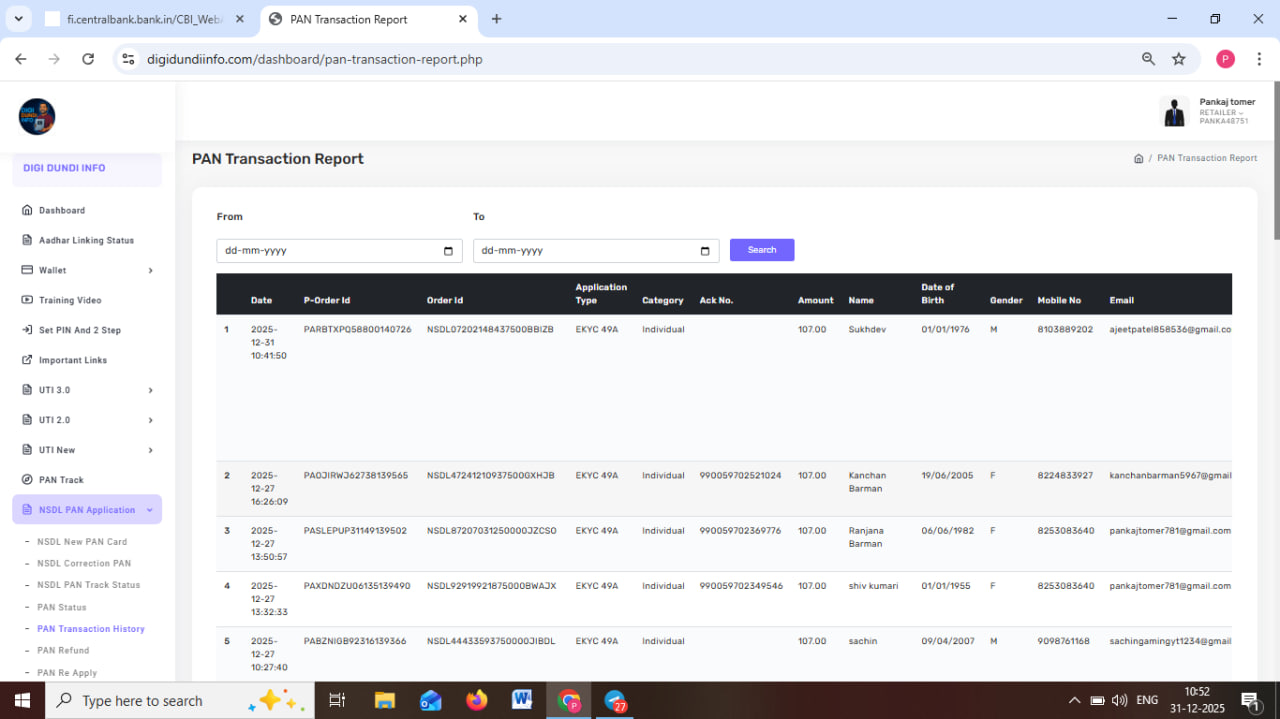This screenshot has height=719, width=1280.
Task: Click the Training Video play icon
Action: click(28, 300)
